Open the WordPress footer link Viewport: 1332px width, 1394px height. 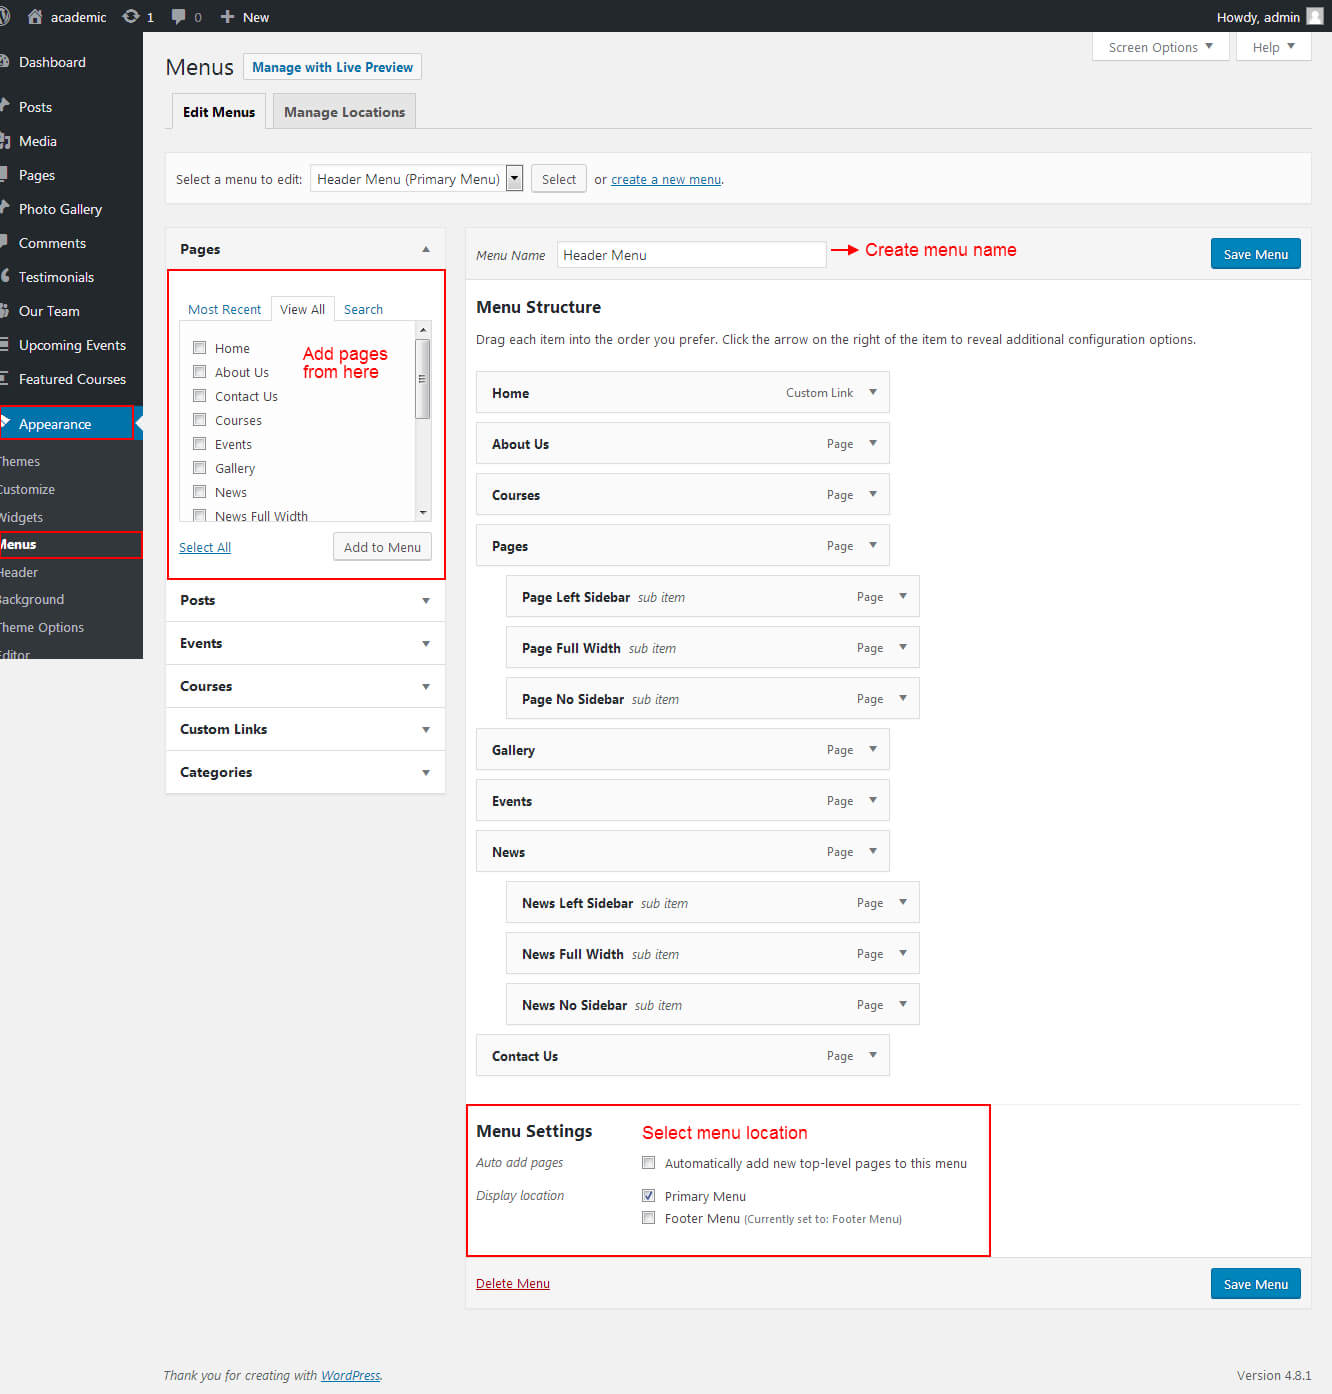coord(350,1375)
